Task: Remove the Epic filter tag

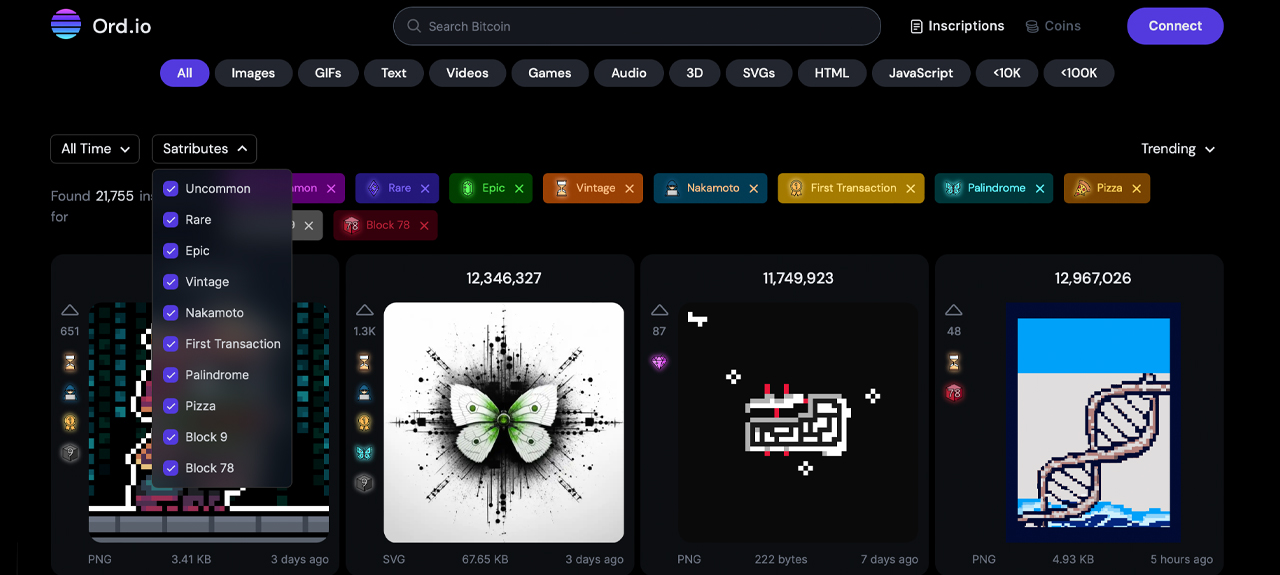Action: click(x=519, y=188)
